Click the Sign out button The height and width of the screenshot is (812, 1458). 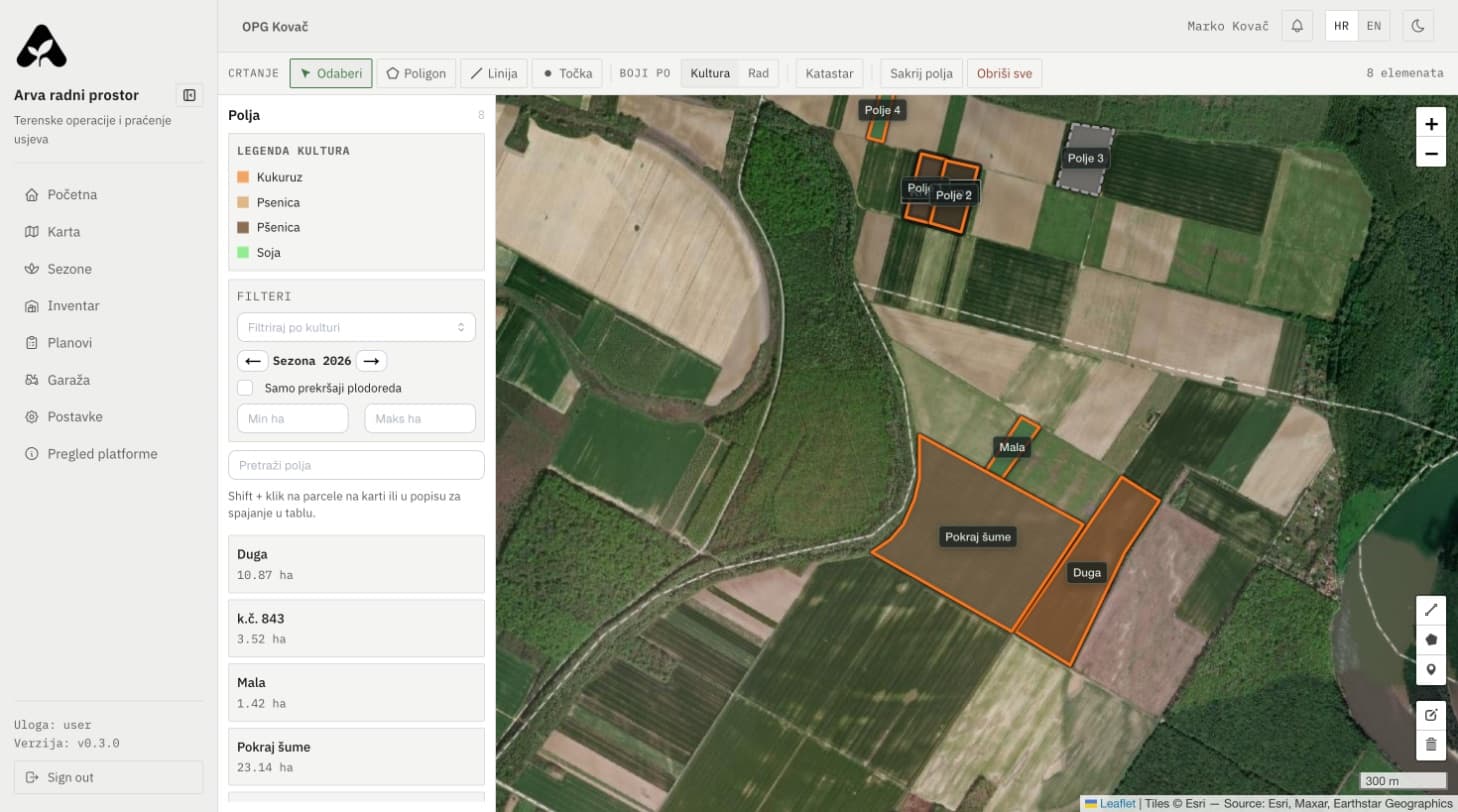click(x=108, y=777)
